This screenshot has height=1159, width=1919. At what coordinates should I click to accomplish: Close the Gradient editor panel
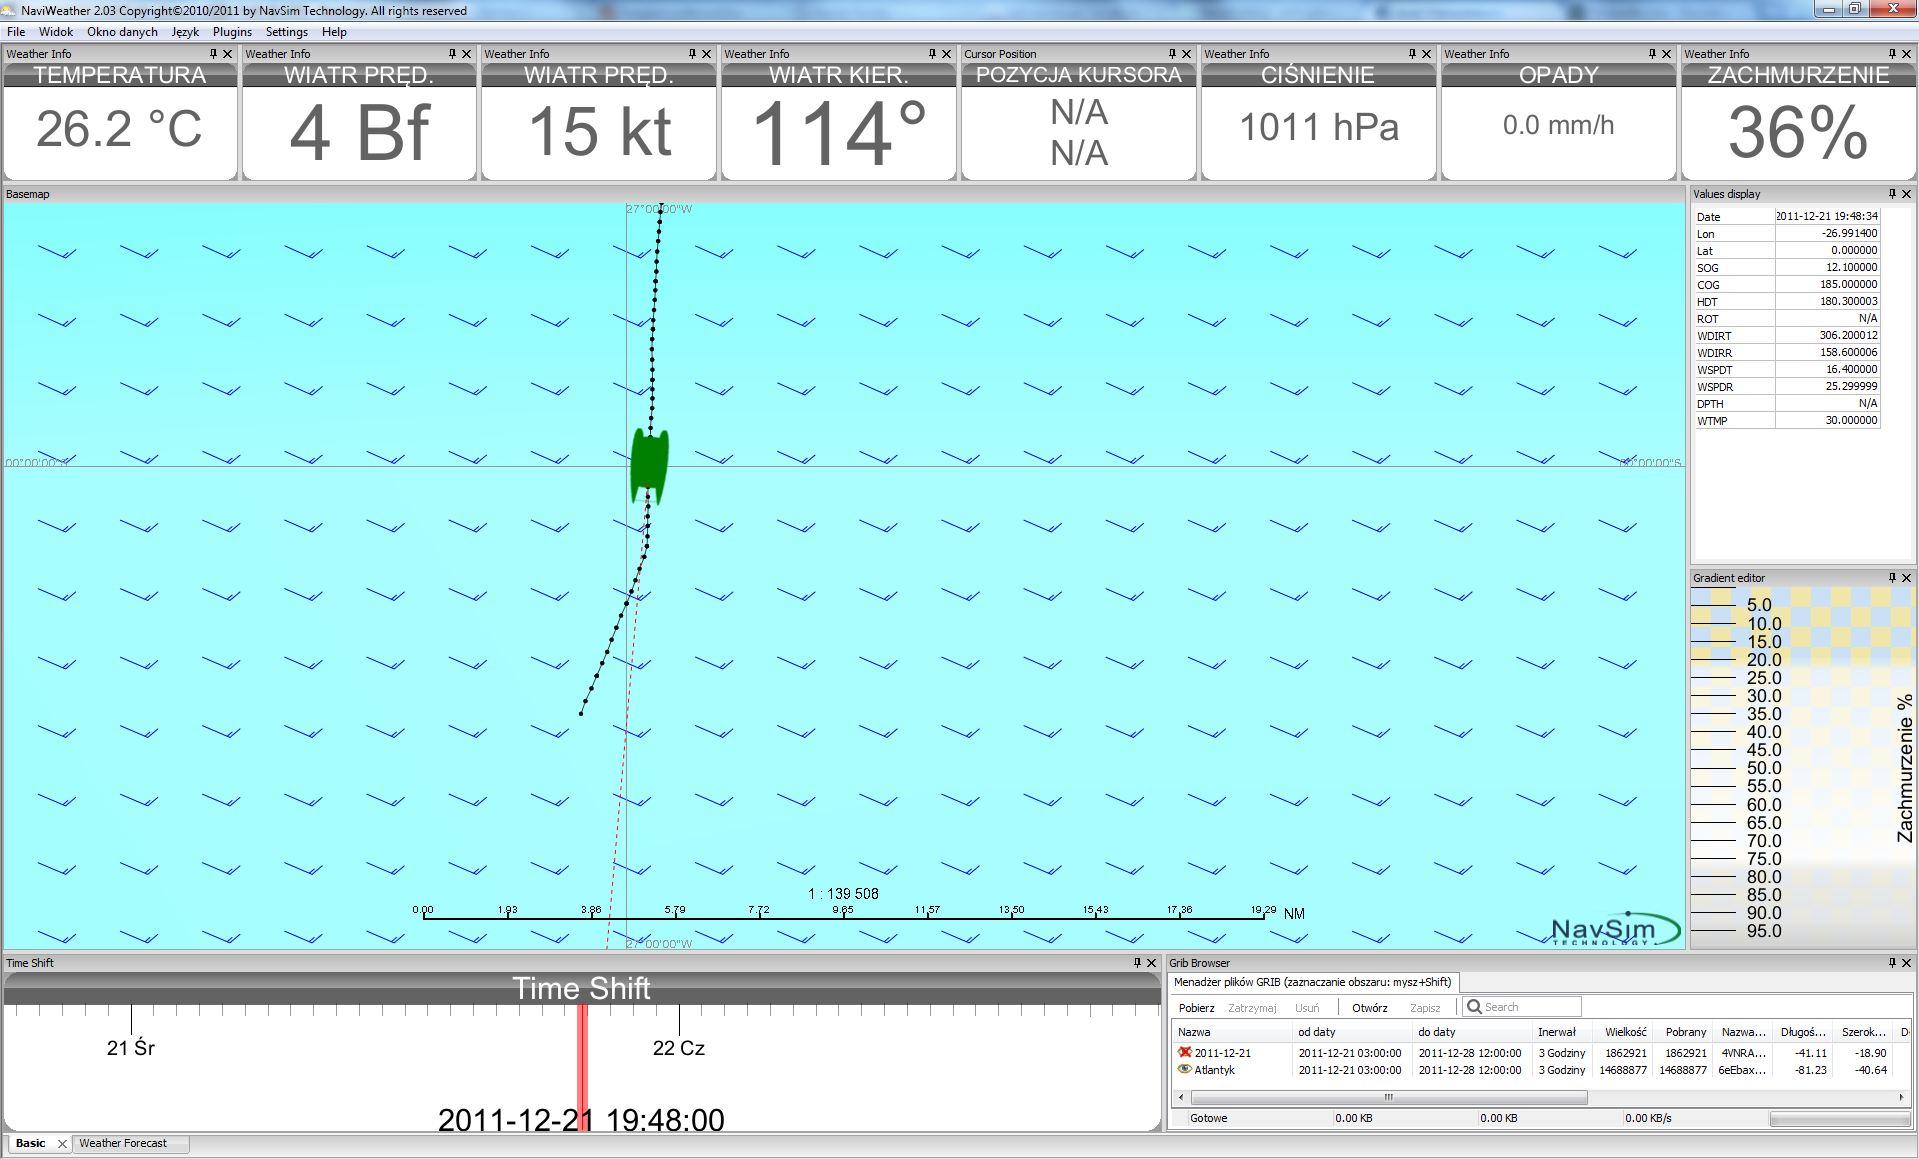pos(1906,578)
